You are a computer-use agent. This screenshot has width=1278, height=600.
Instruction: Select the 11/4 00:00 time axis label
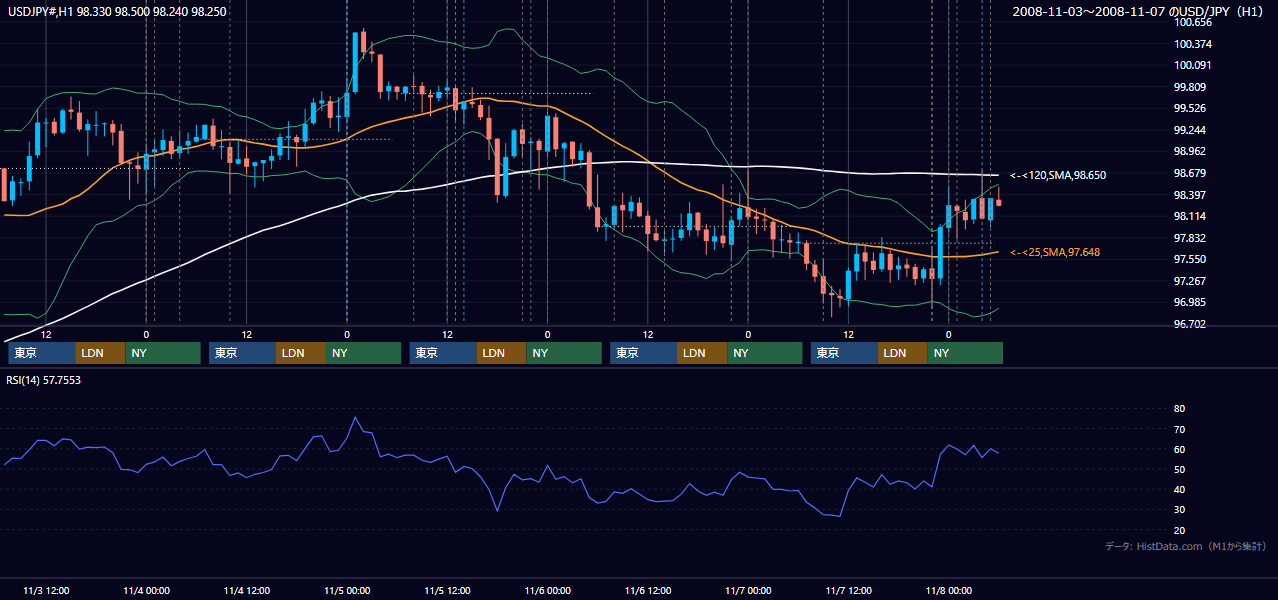click(x=146, y=590)
